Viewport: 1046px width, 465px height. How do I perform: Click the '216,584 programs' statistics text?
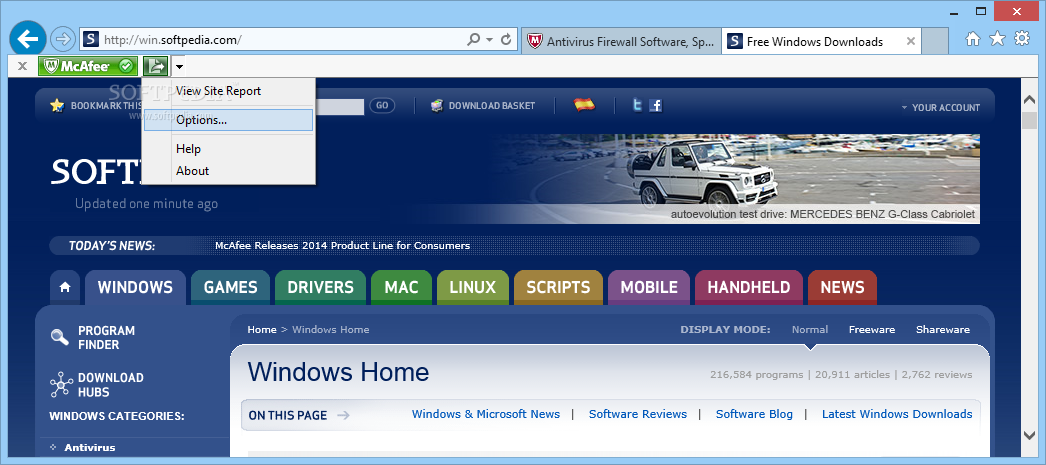click(x=756, y=374)
